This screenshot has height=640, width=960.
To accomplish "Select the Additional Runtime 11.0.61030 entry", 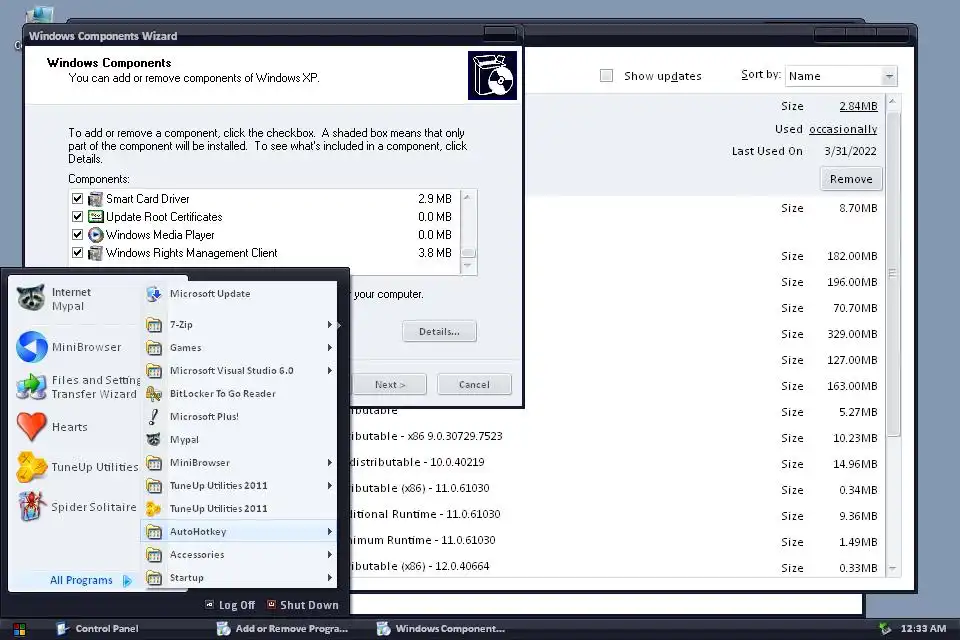I will point(425,514).
